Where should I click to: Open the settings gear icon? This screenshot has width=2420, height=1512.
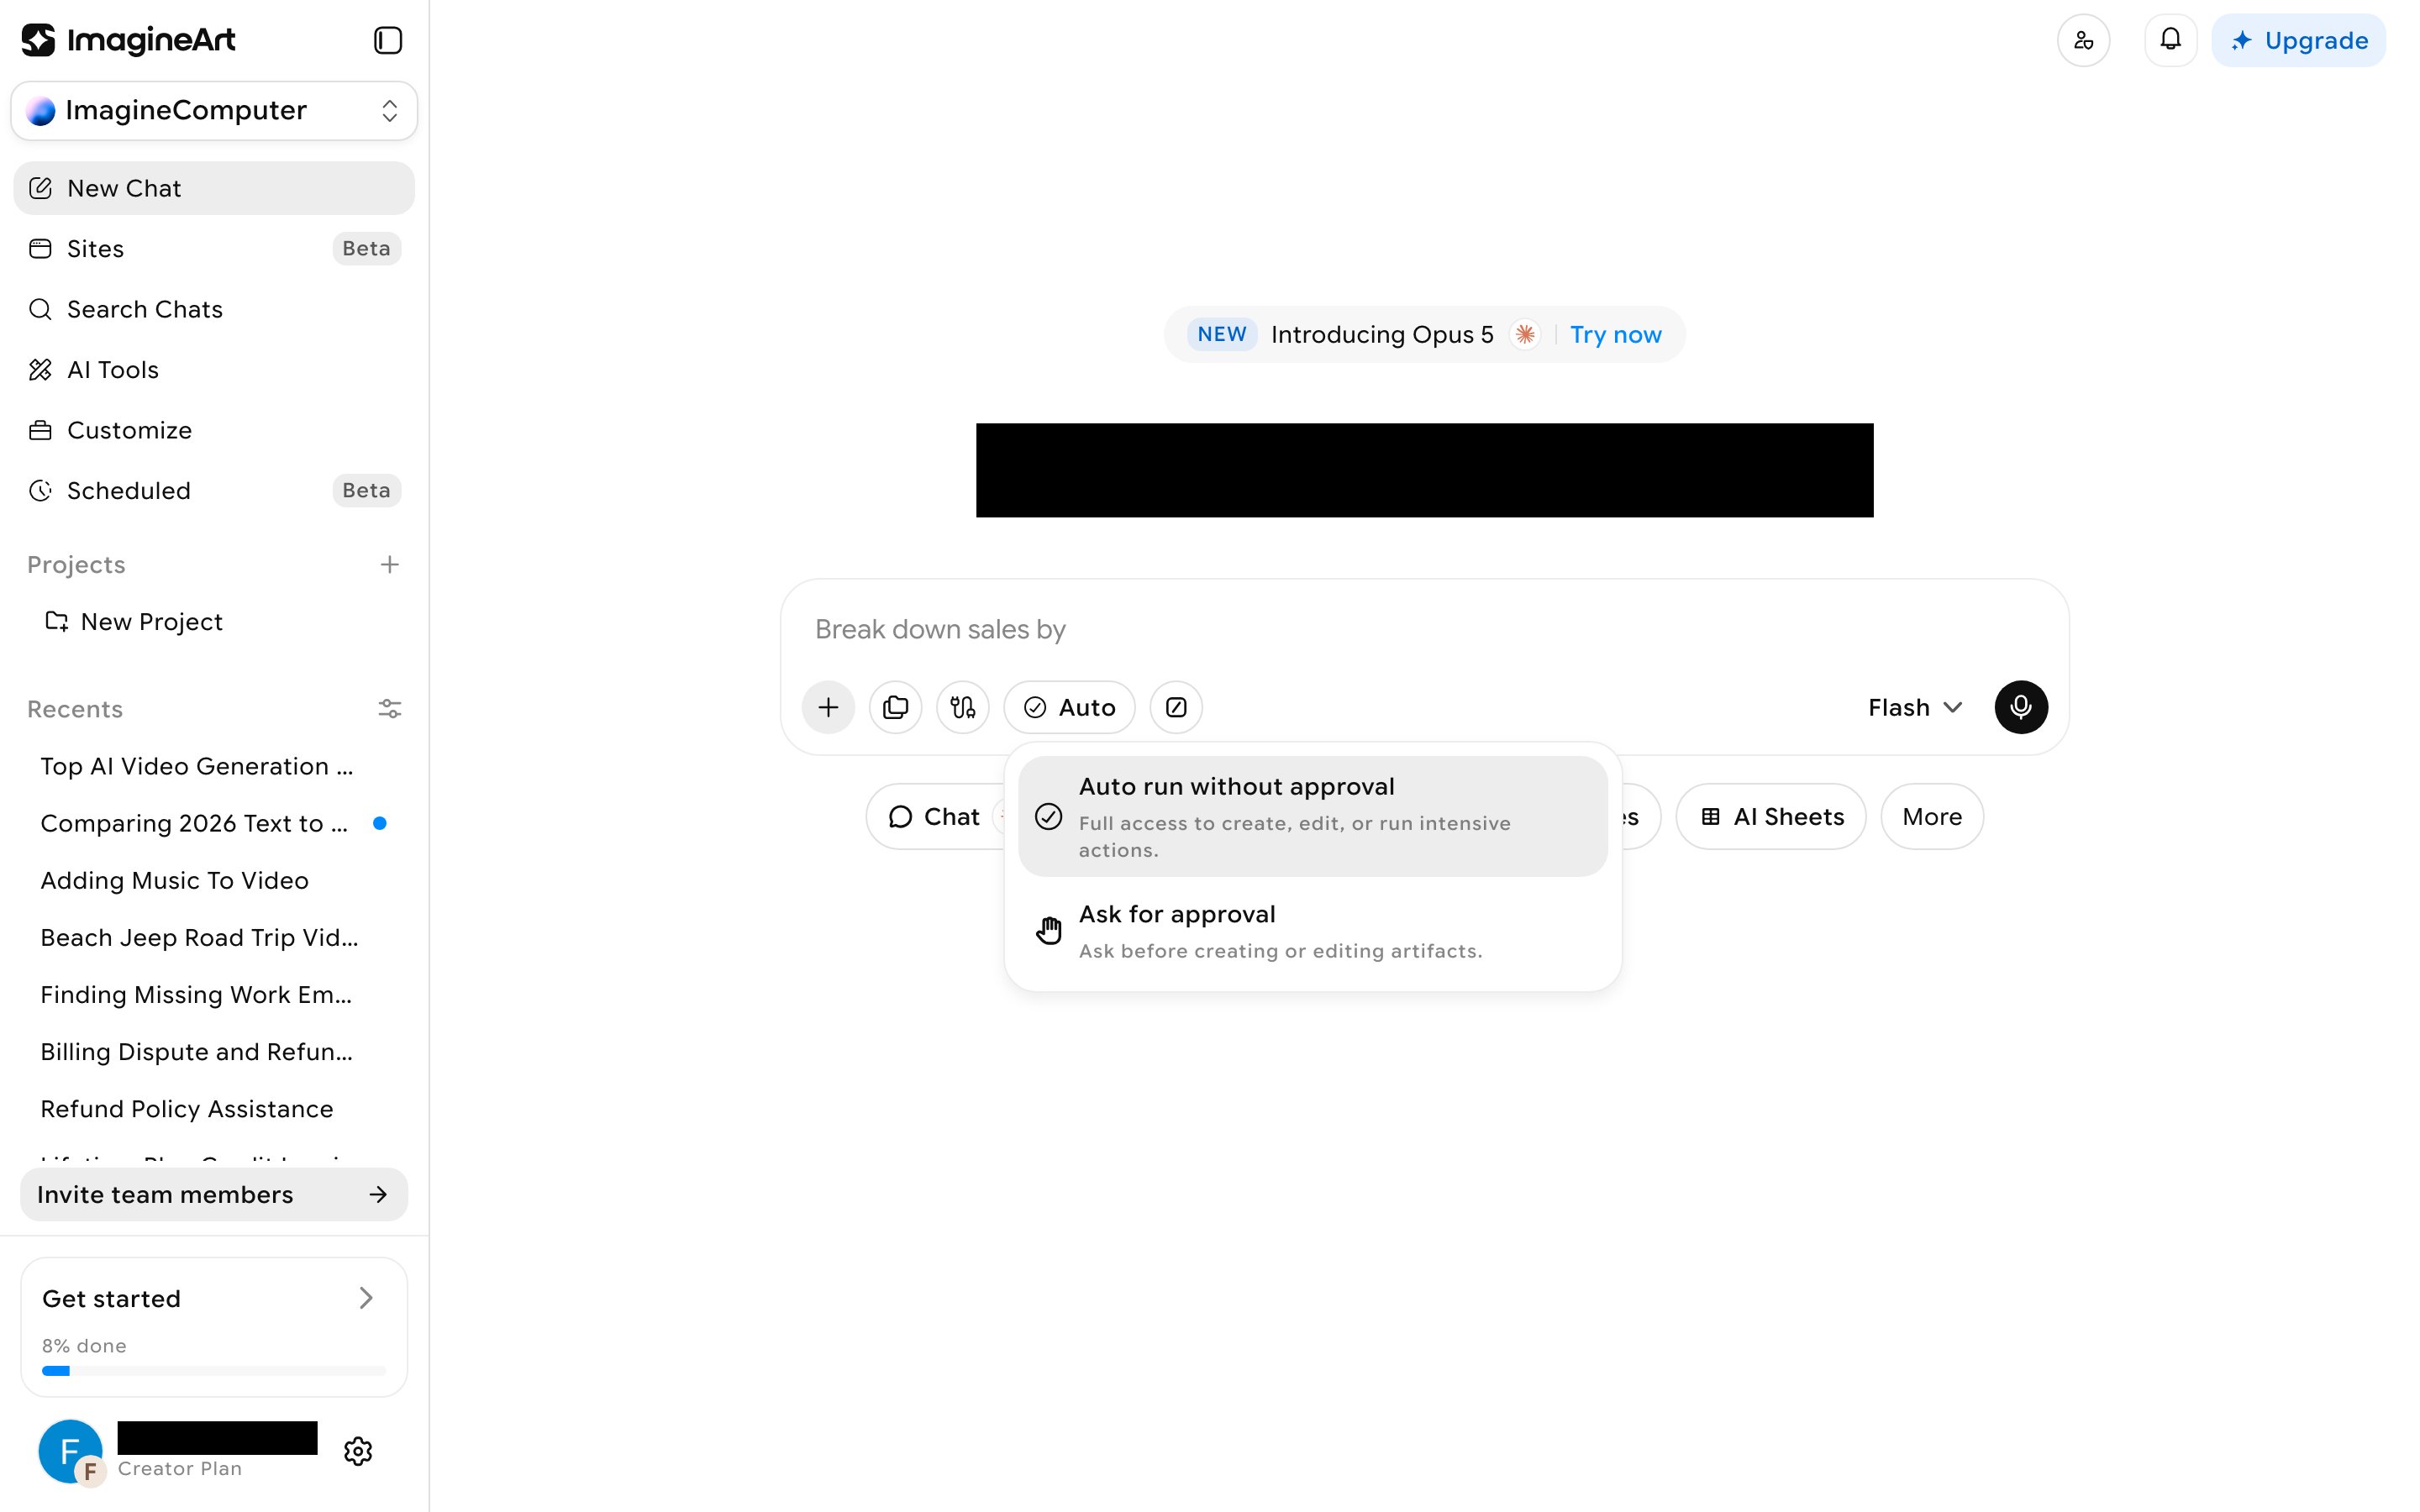pos(358,1451)
